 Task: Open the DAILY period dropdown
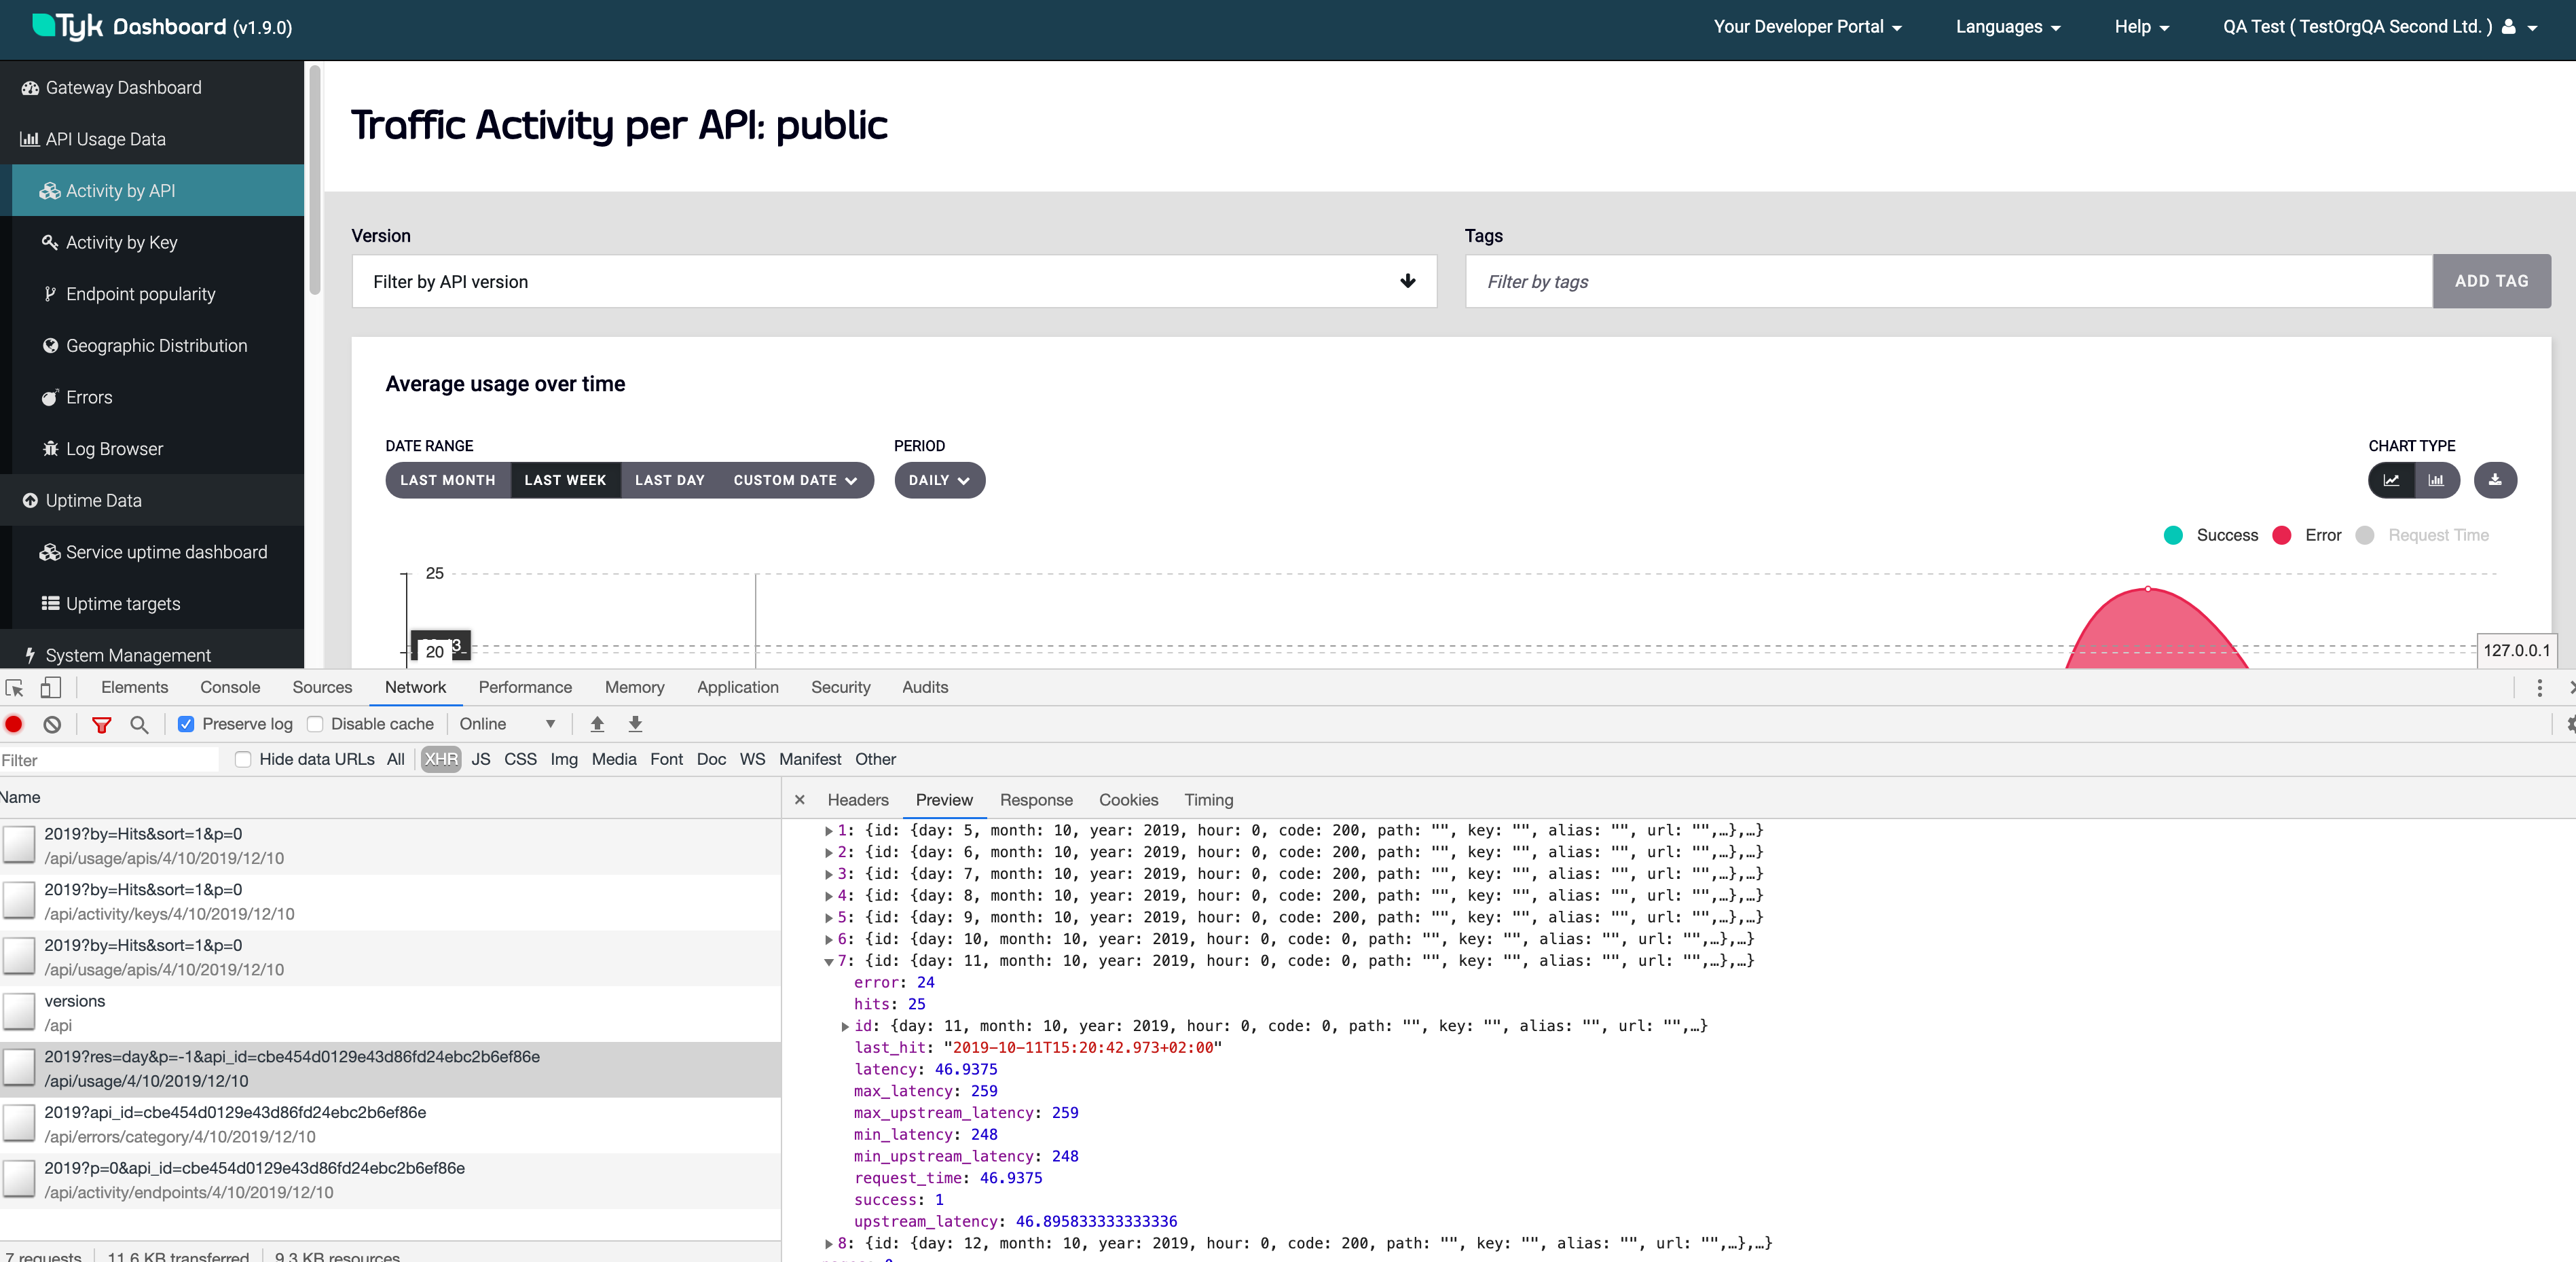[x=938, y=480]
